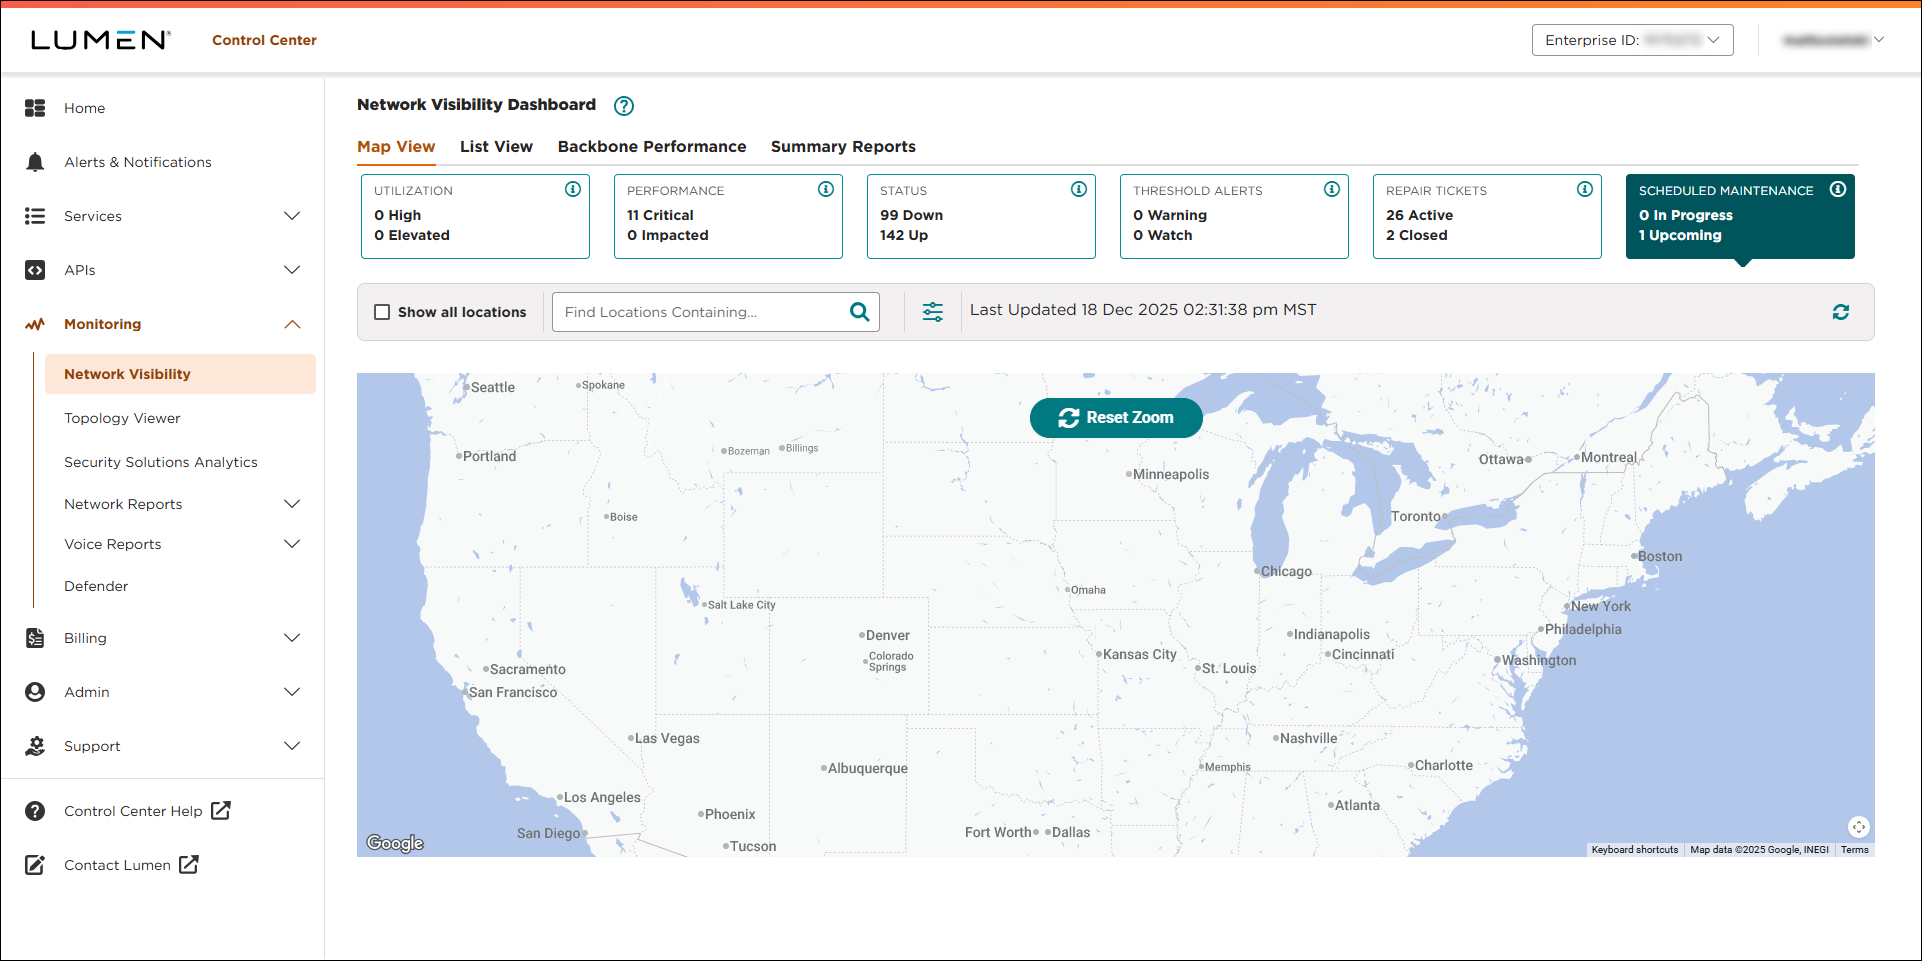Open the map filter settings icon
The height and width of the screenshot is (961, 1922).
pos(932,311)
